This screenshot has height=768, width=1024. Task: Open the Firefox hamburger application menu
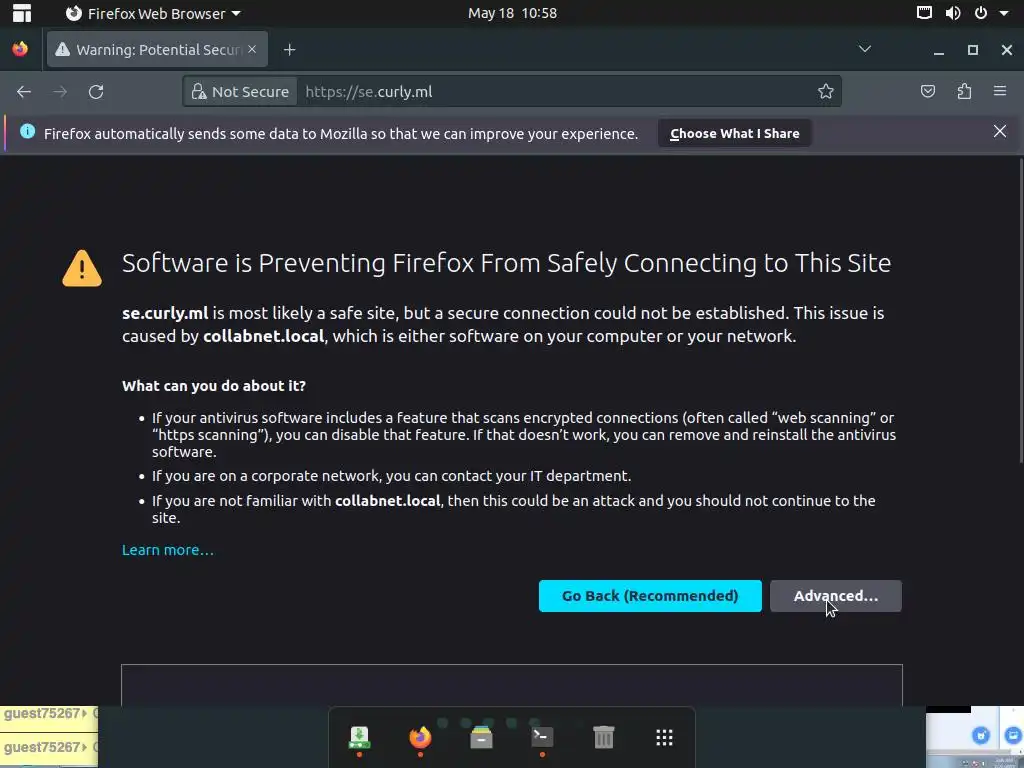click(1000, 92)
